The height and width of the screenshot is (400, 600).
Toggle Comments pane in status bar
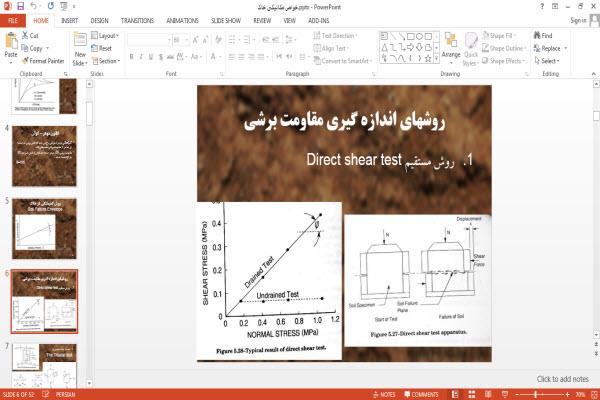pyautogui.click(x=421, y=394)
